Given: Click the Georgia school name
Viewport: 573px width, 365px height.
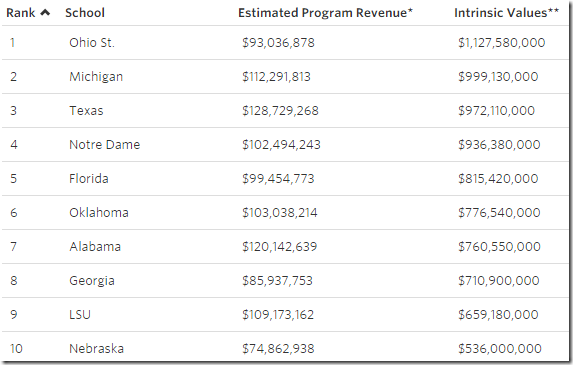Looking at the screenshot, I should (92, 281).
